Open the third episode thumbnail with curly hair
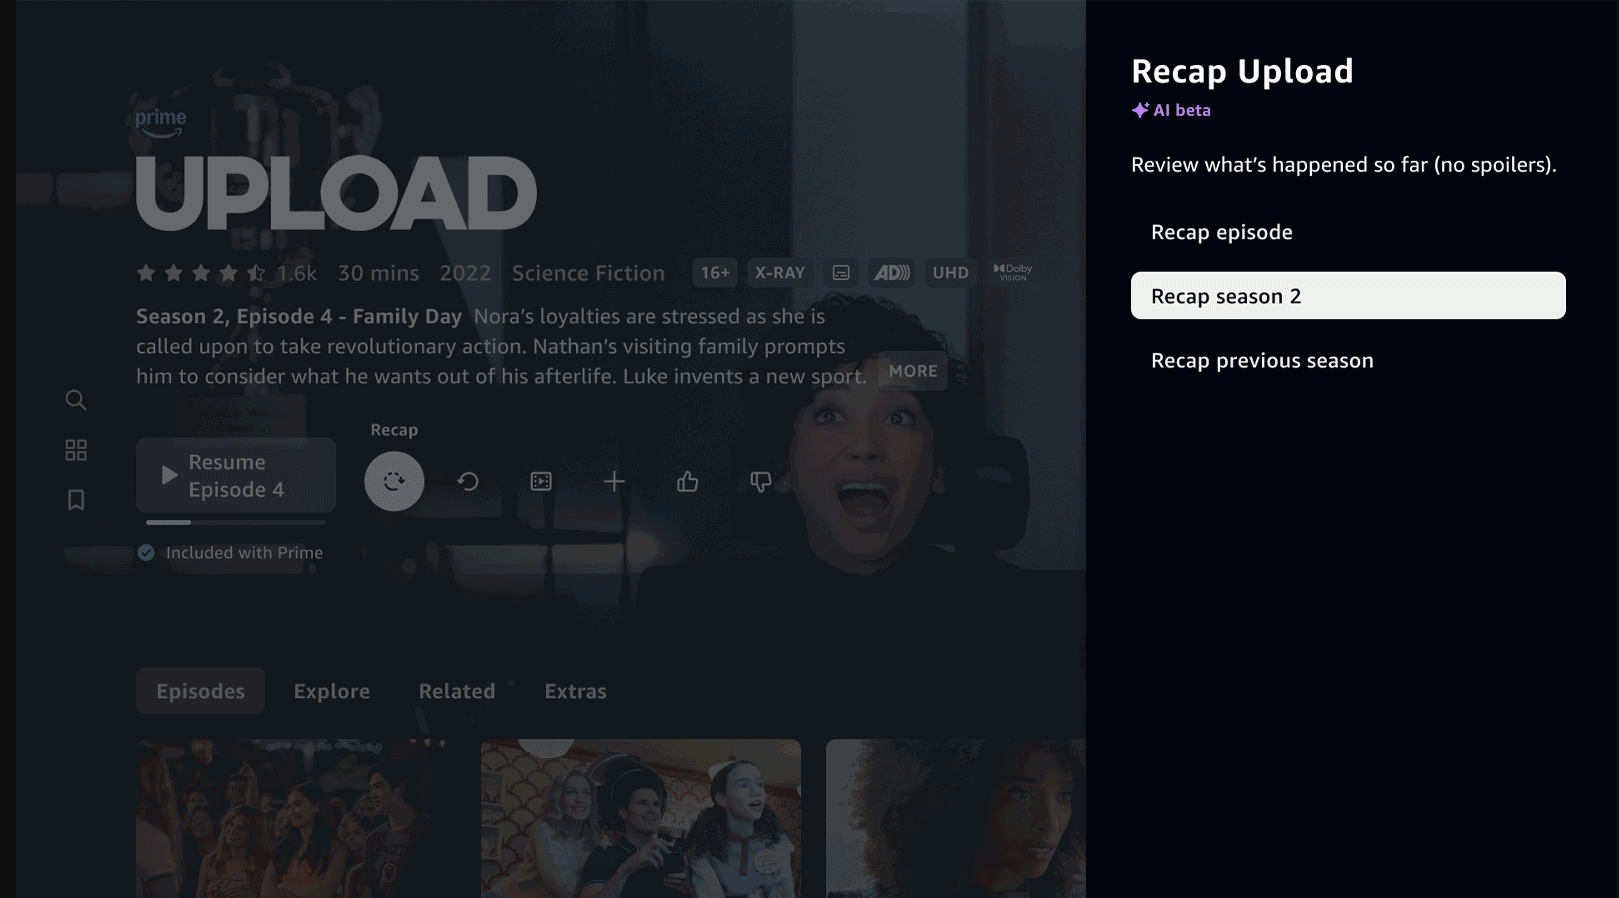Screen dimensions: 1619x898 (x=956, y=819)
